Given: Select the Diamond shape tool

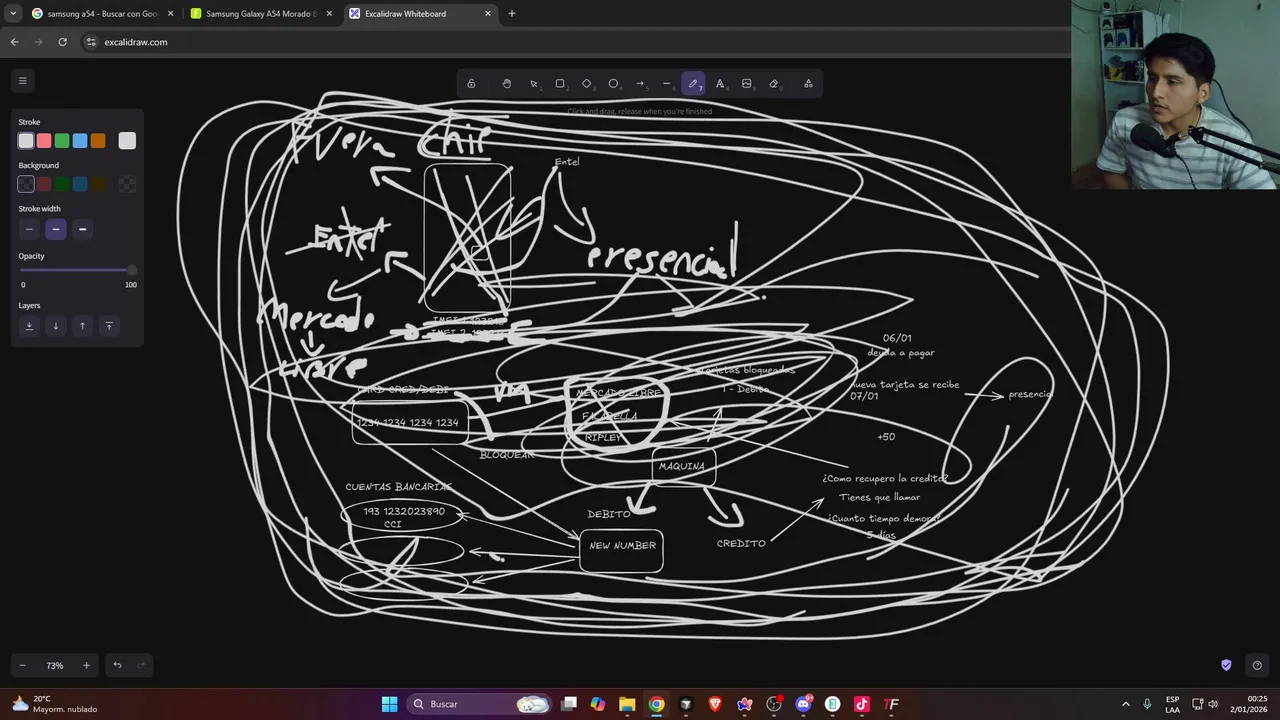Looking at the screenshot, I should click(587, 84).
